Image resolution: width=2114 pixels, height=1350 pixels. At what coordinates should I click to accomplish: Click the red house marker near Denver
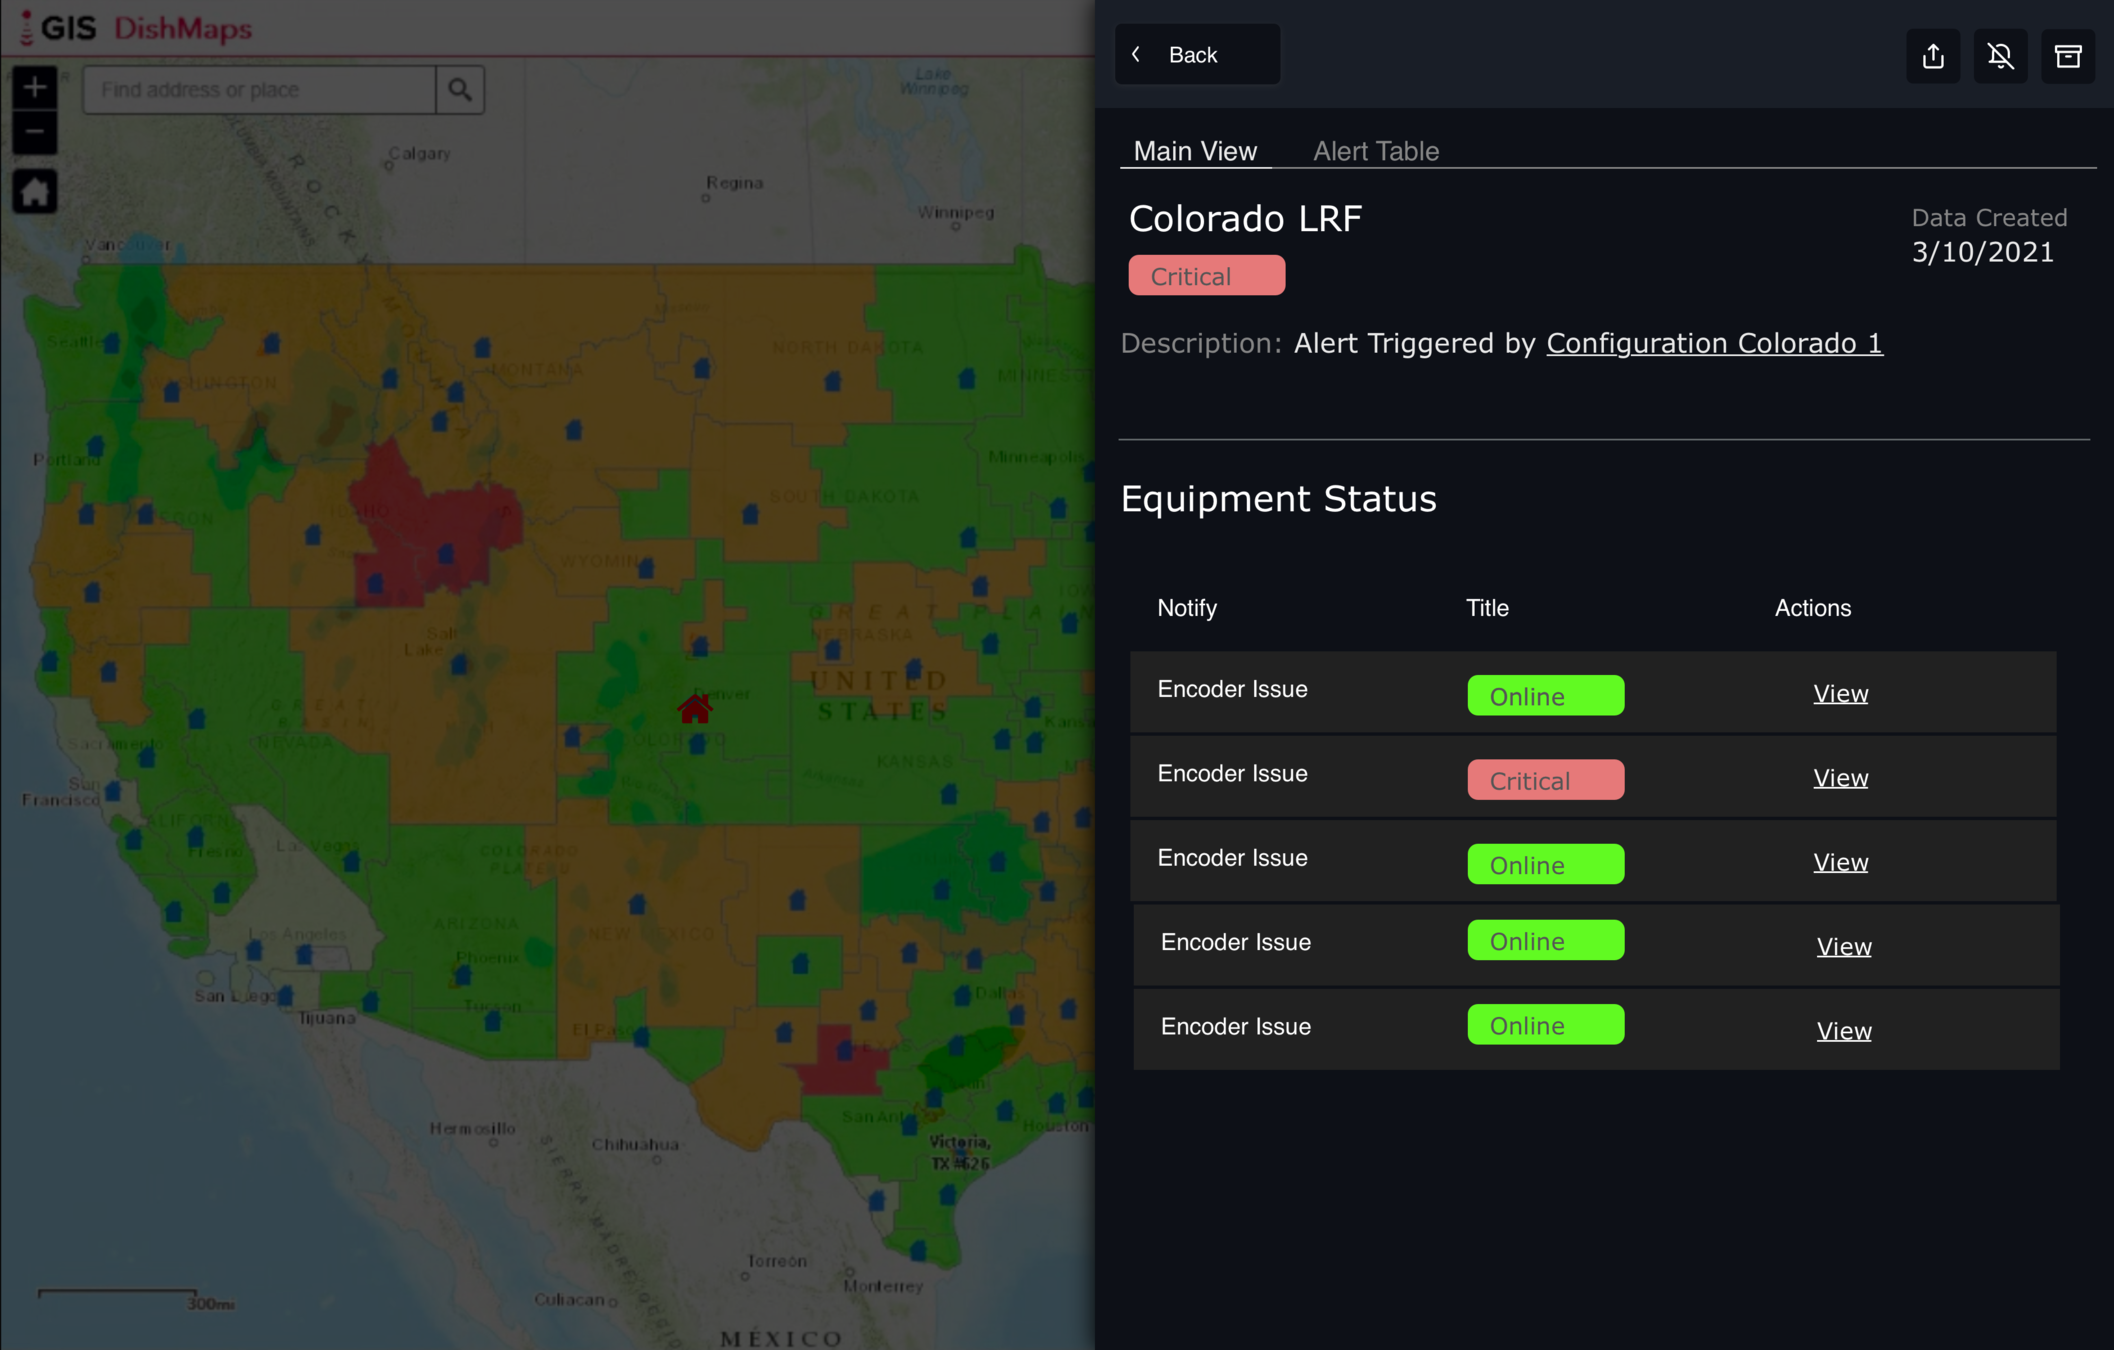coord(695,708)
